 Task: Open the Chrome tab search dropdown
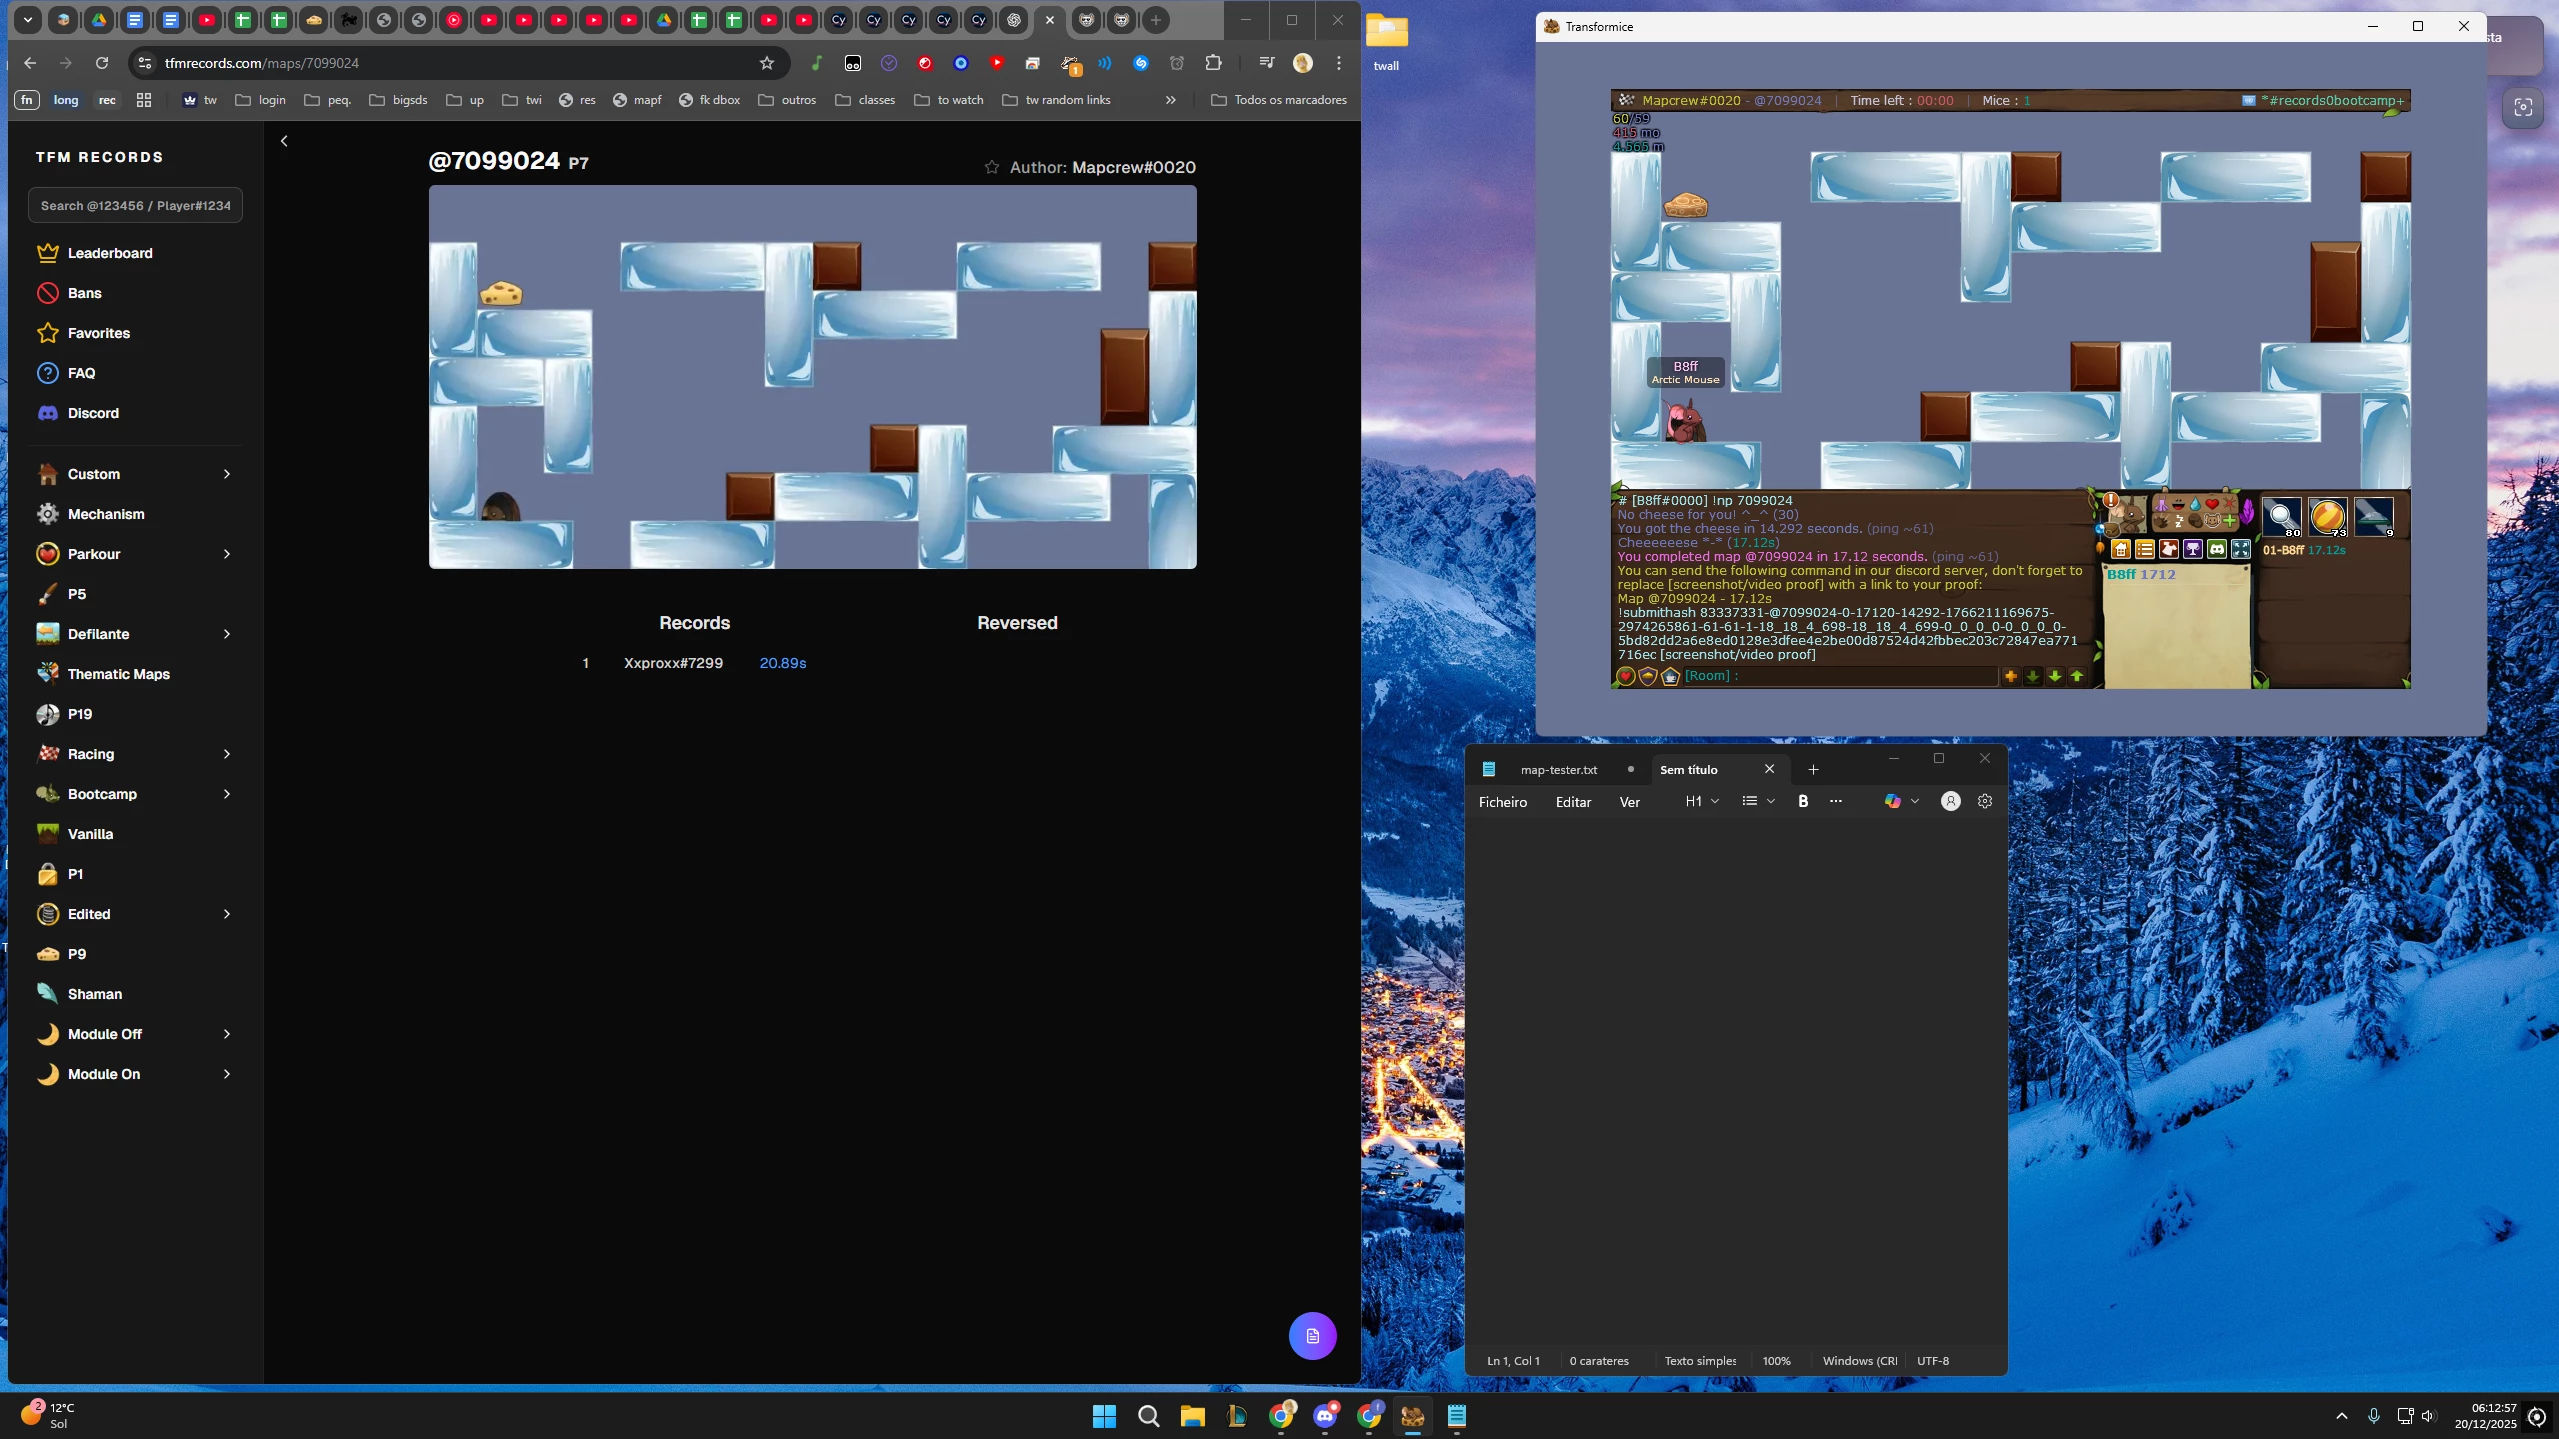click(28, 20)
